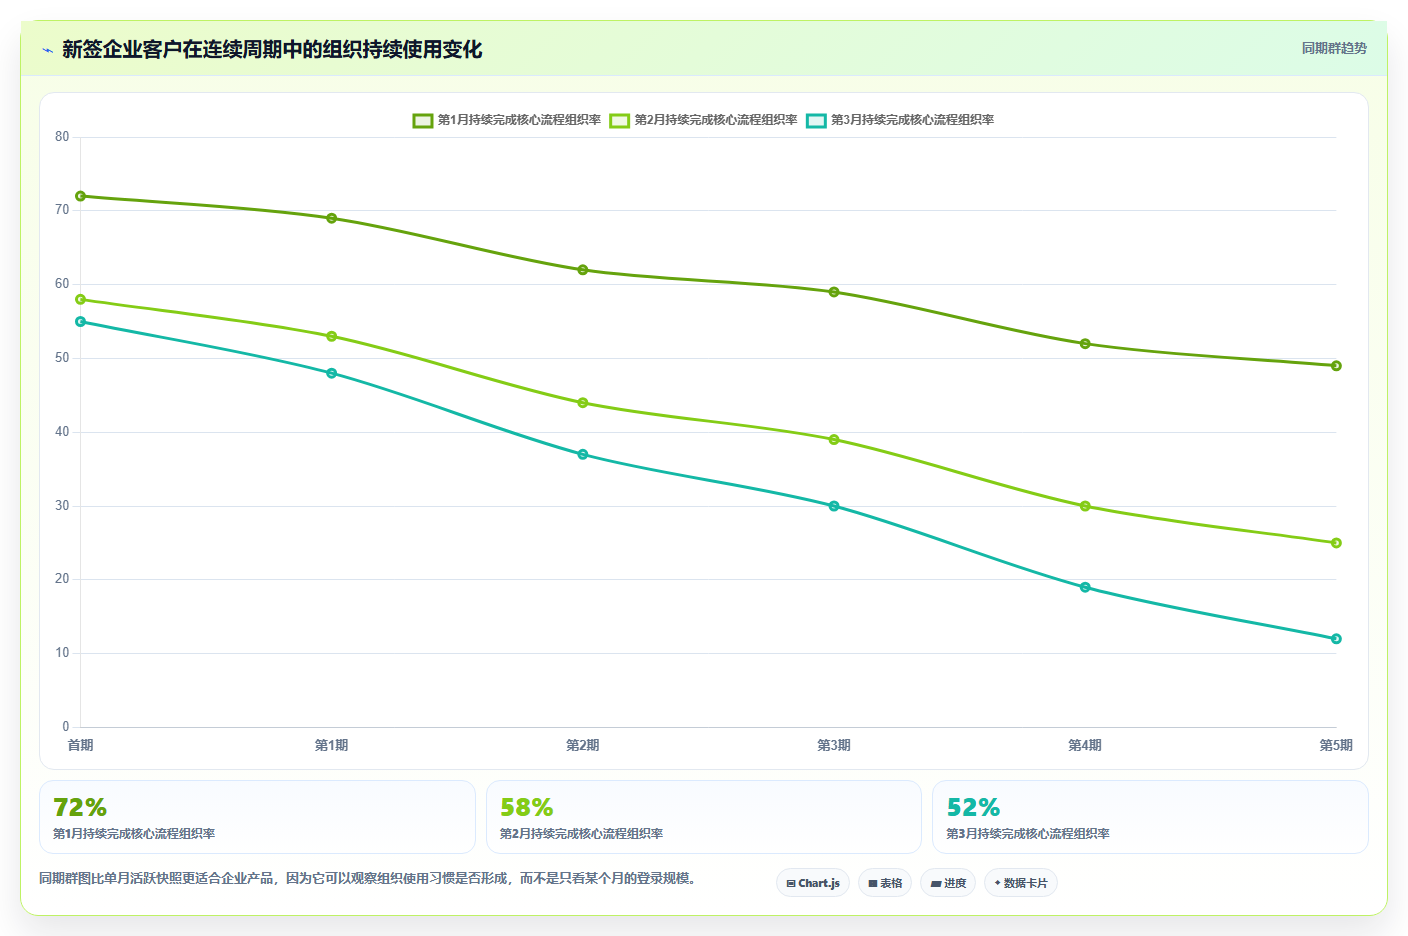This screenshot has height=936, width=1408.
Task: Click the teal data point at 第4期 (19)
Action: coord(1085,587)
